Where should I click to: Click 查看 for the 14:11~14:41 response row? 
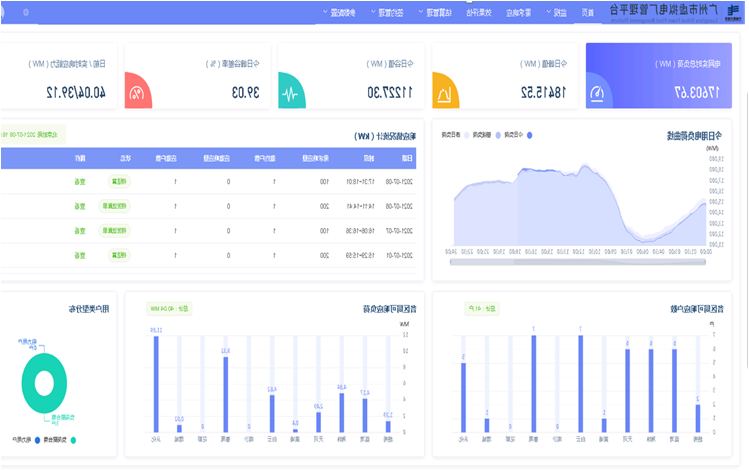pyautogui.click(x=80, y=206)
